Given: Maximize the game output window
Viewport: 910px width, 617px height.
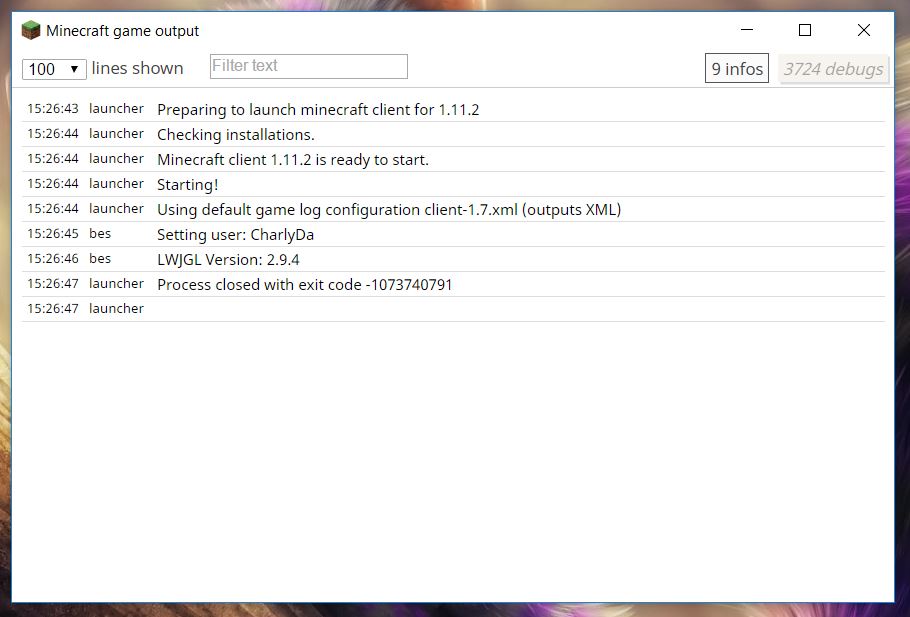Looking at the screenshot, I should point(805,30).
